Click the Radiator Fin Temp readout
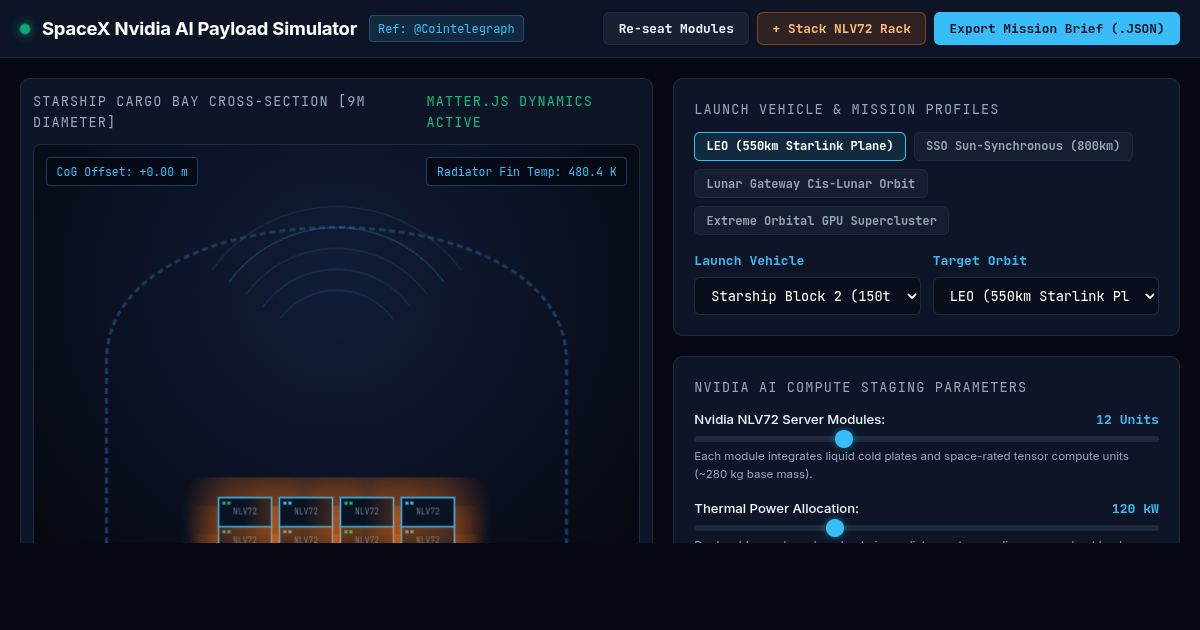Image resolution: width=1200 pixels, height=630 pixels. (526, 172)
